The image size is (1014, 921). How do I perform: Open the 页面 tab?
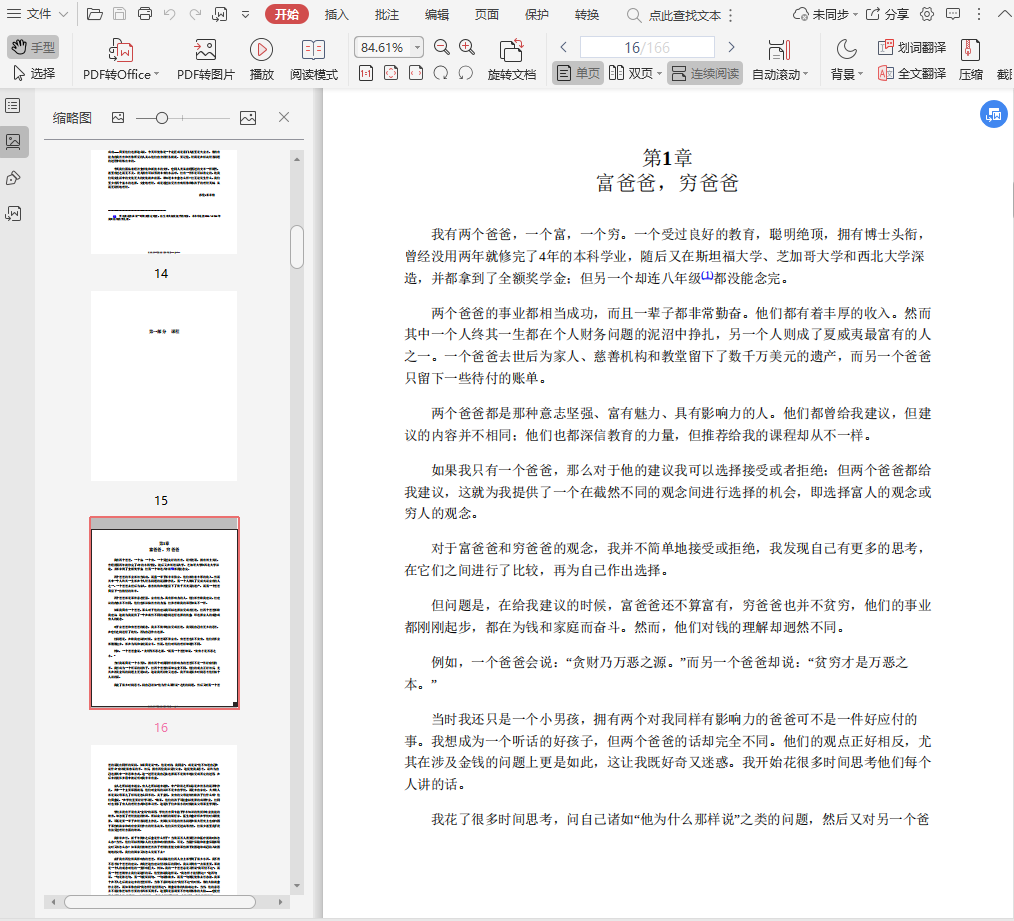coord(487,14)
